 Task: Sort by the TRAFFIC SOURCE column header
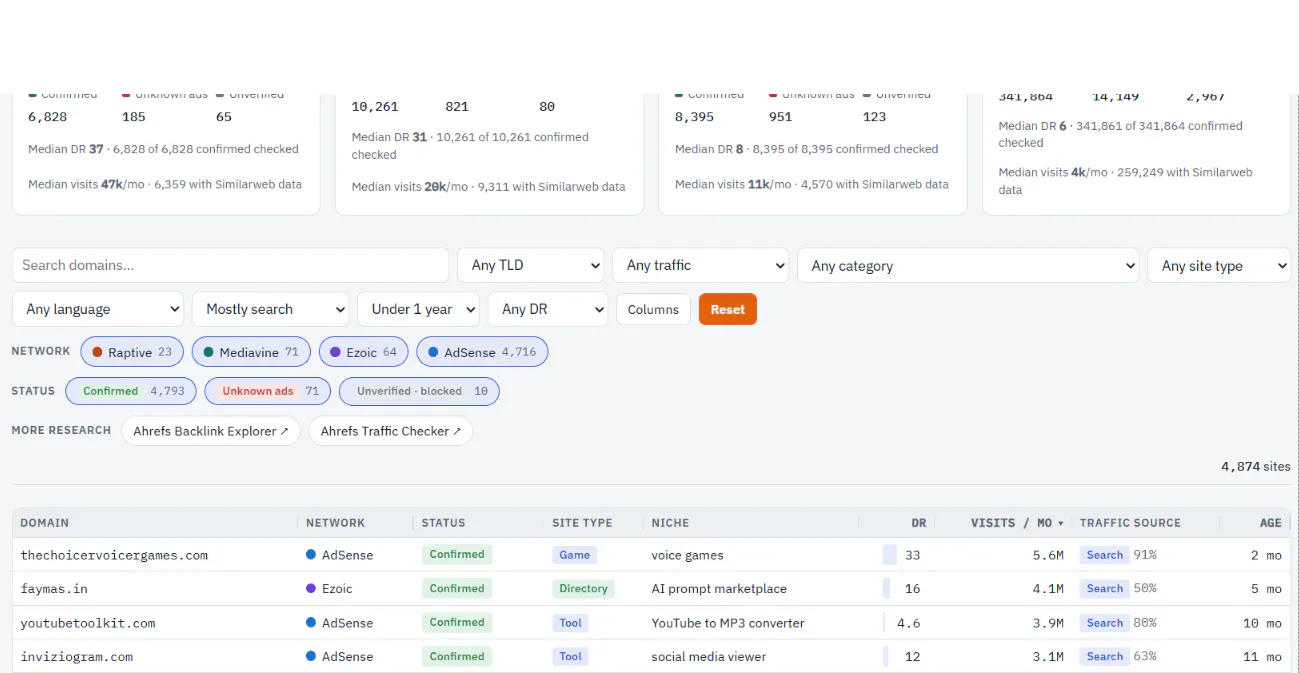[x=1130, y=523]
